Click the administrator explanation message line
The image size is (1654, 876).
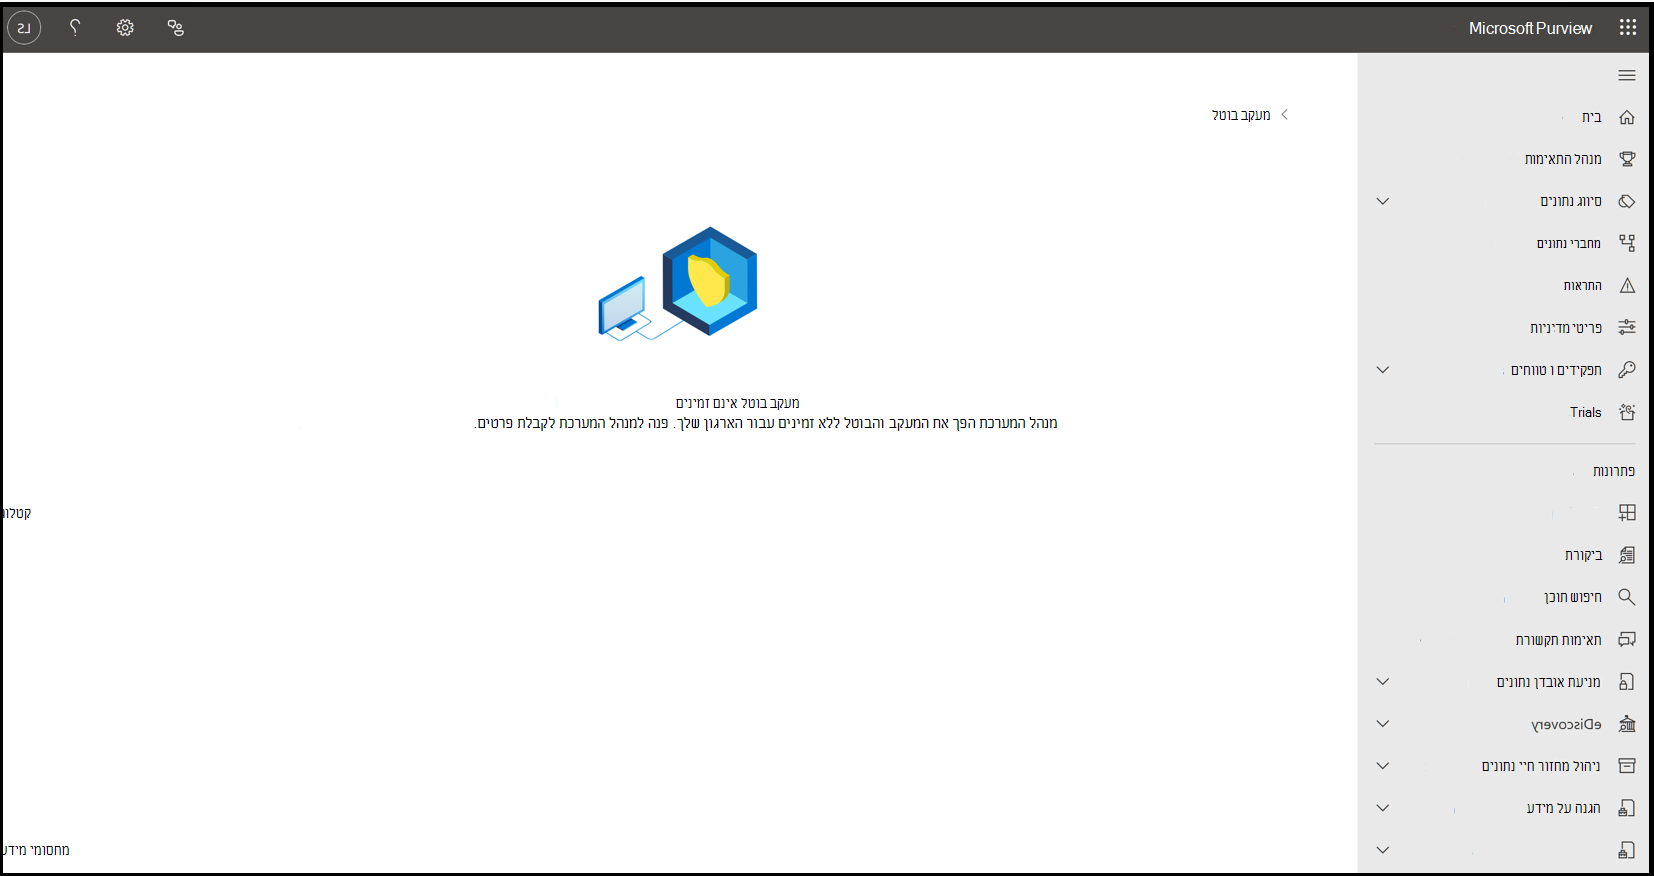766,423
